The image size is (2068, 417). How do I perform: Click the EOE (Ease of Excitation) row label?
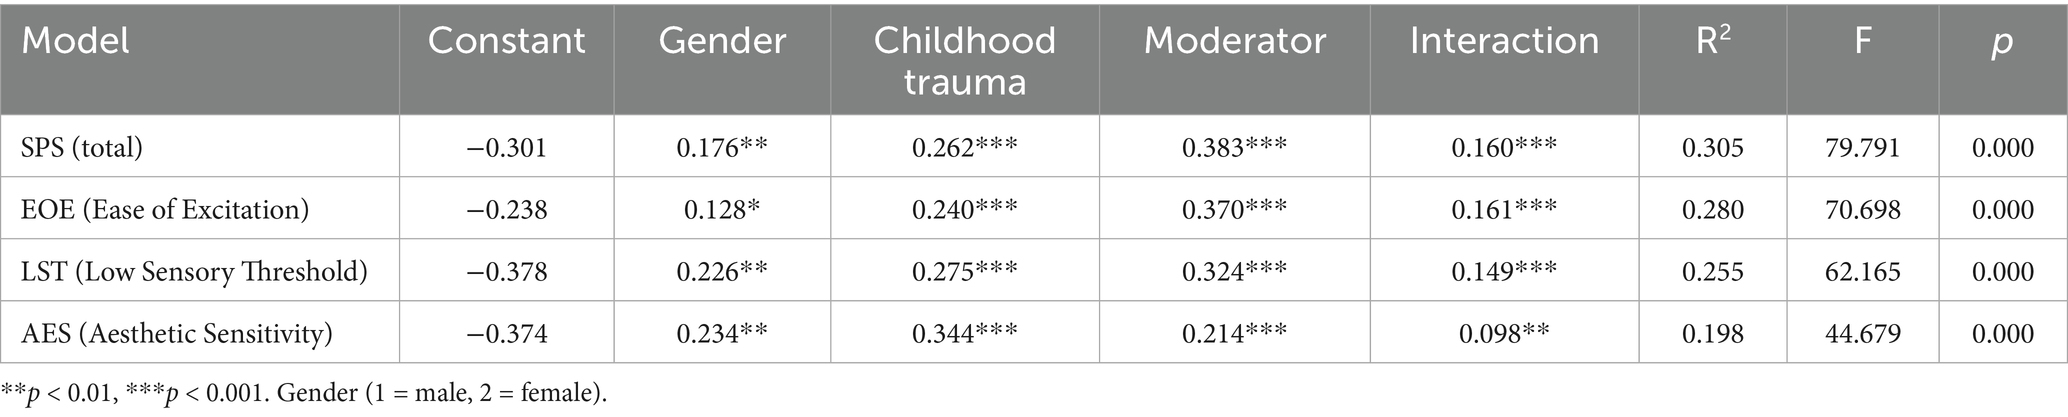pyautogui.click(x=165, y=210)
